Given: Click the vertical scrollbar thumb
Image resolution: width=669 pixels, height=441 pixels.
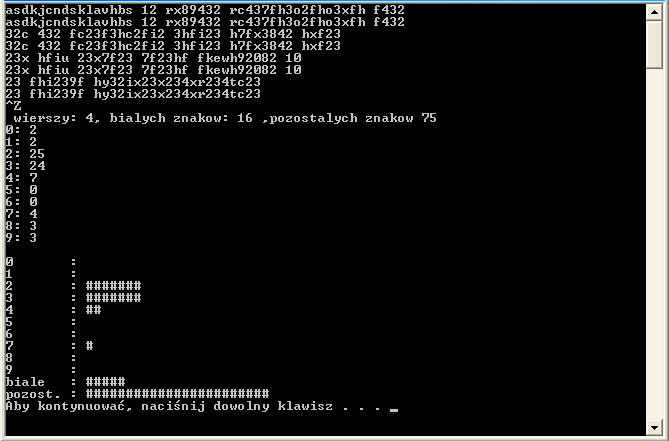Looking at the screenshot, I should click(654, 44).
